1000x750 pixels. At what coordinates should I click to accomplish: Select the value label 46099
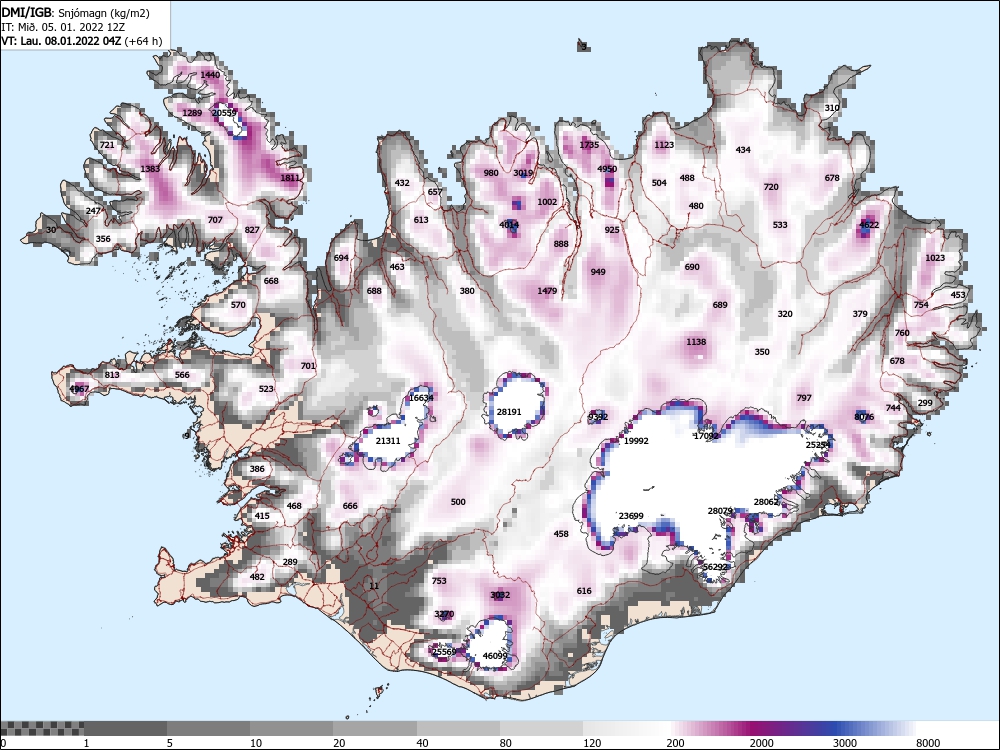pos(495,656)
